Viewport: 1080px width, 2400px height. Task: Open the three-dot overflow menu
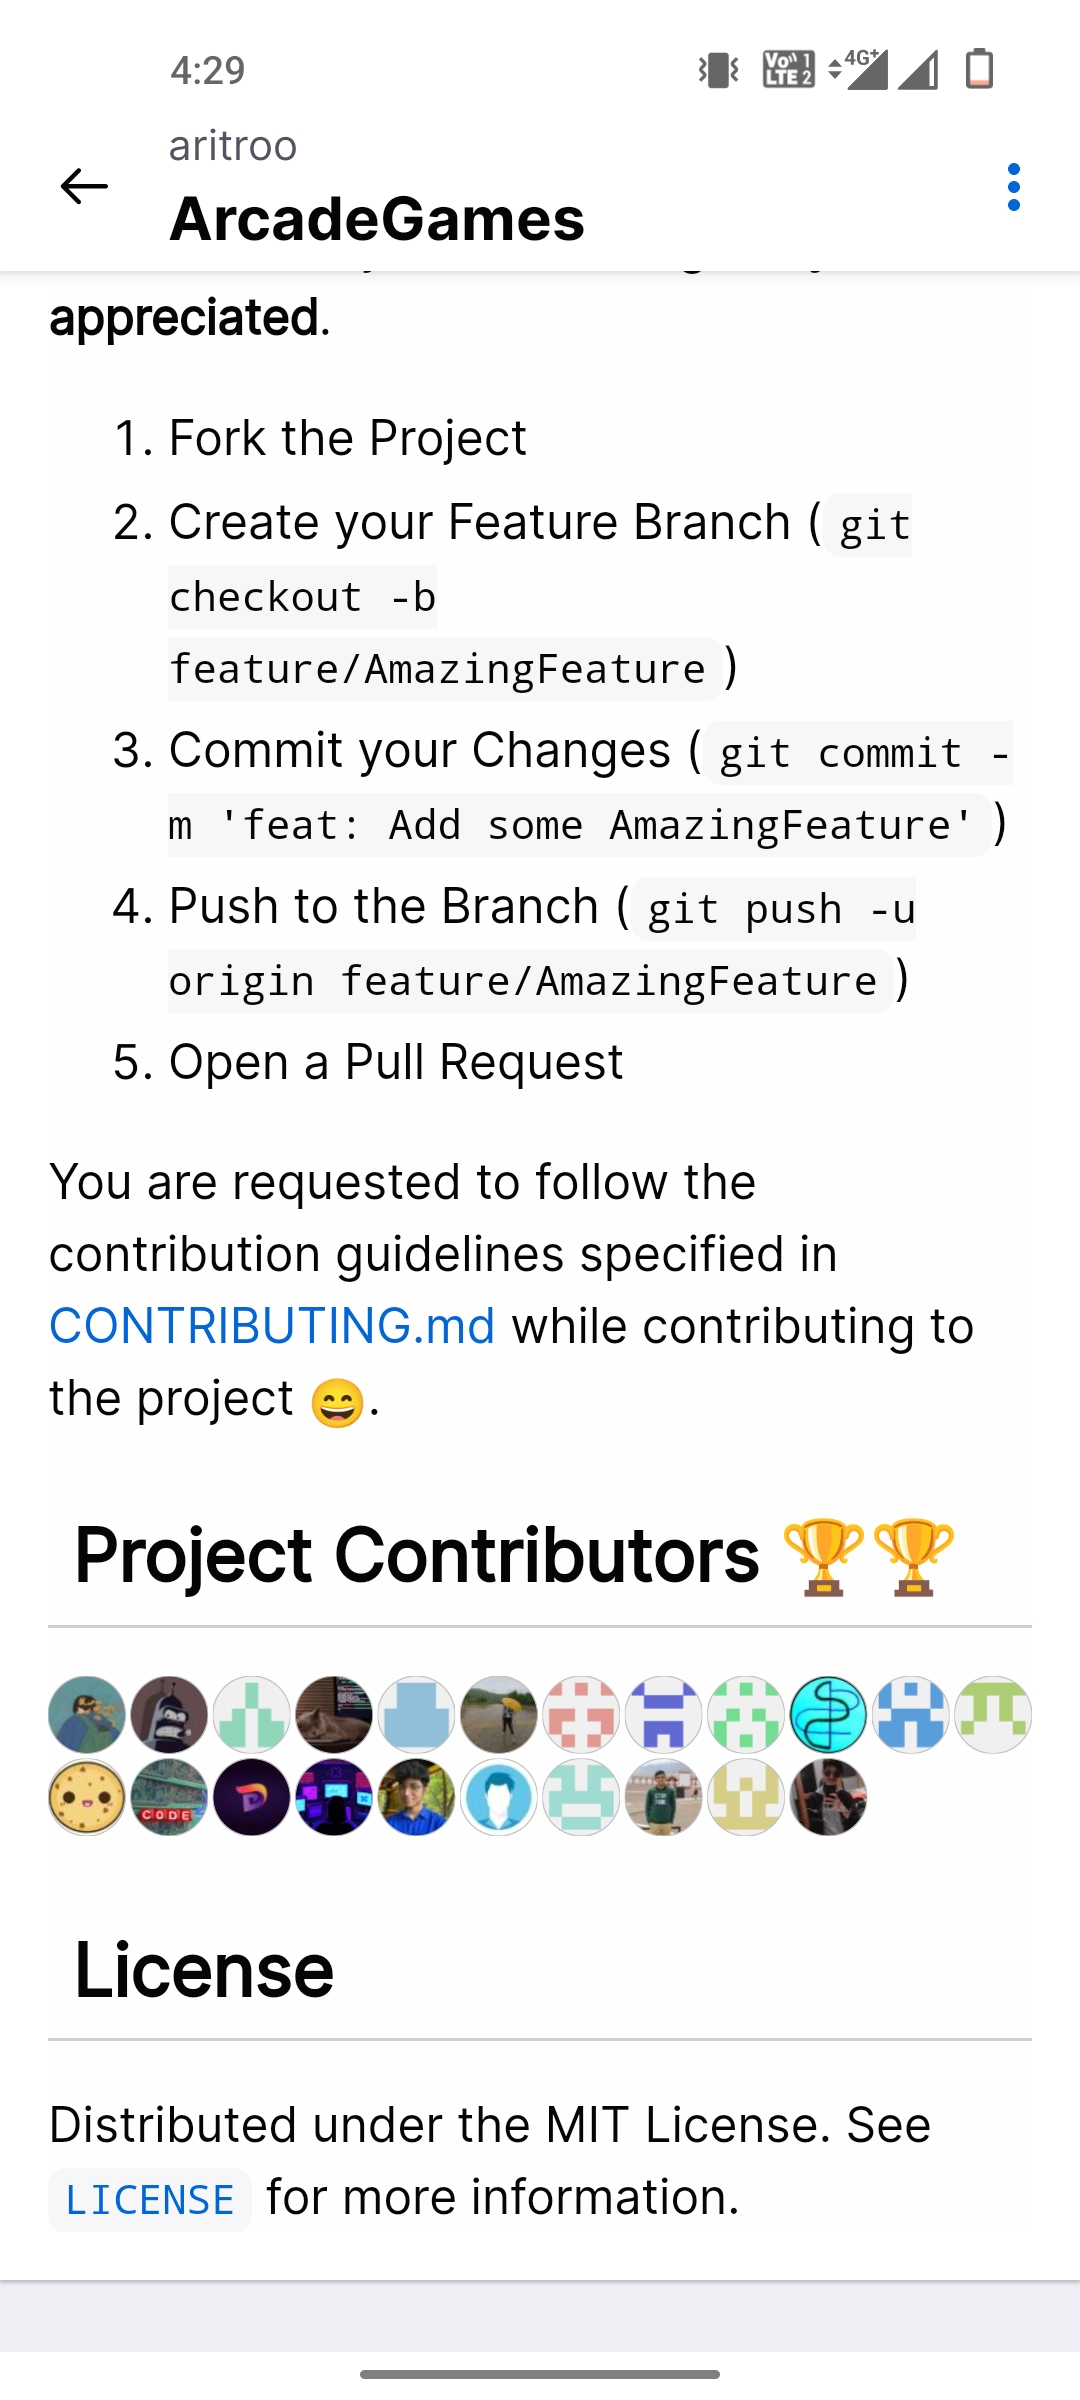[x=1014, y=186]
